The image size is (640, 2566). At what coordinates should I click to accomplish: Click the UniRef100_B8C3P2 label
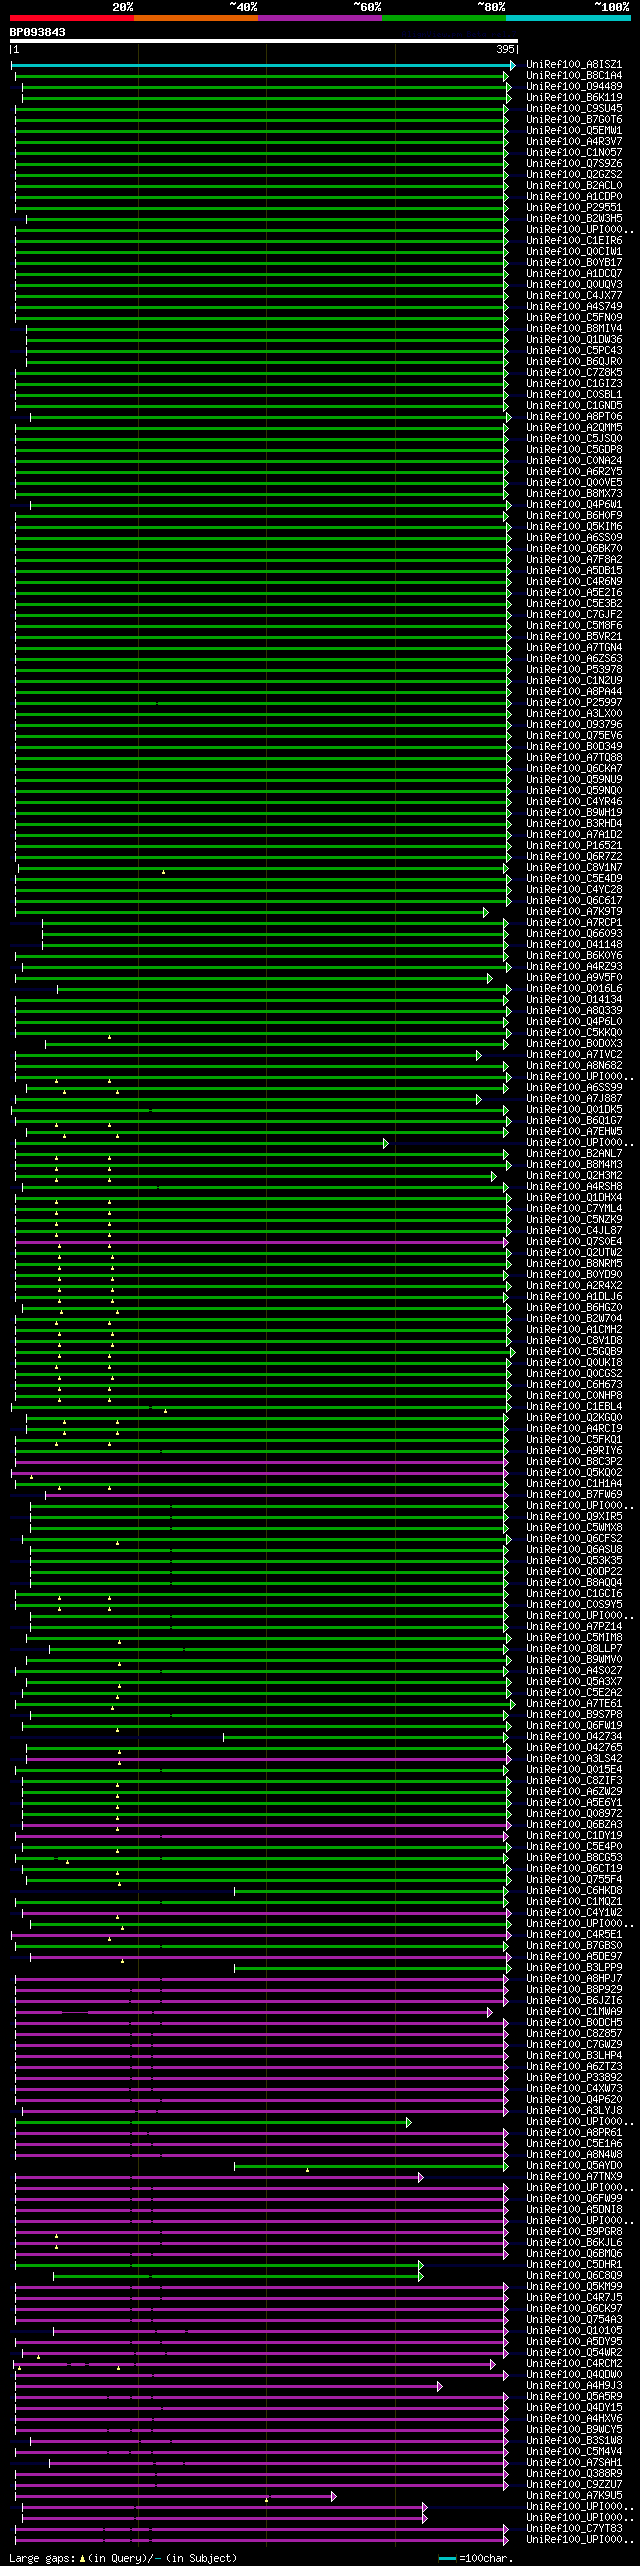click(x=574, y=1462)
